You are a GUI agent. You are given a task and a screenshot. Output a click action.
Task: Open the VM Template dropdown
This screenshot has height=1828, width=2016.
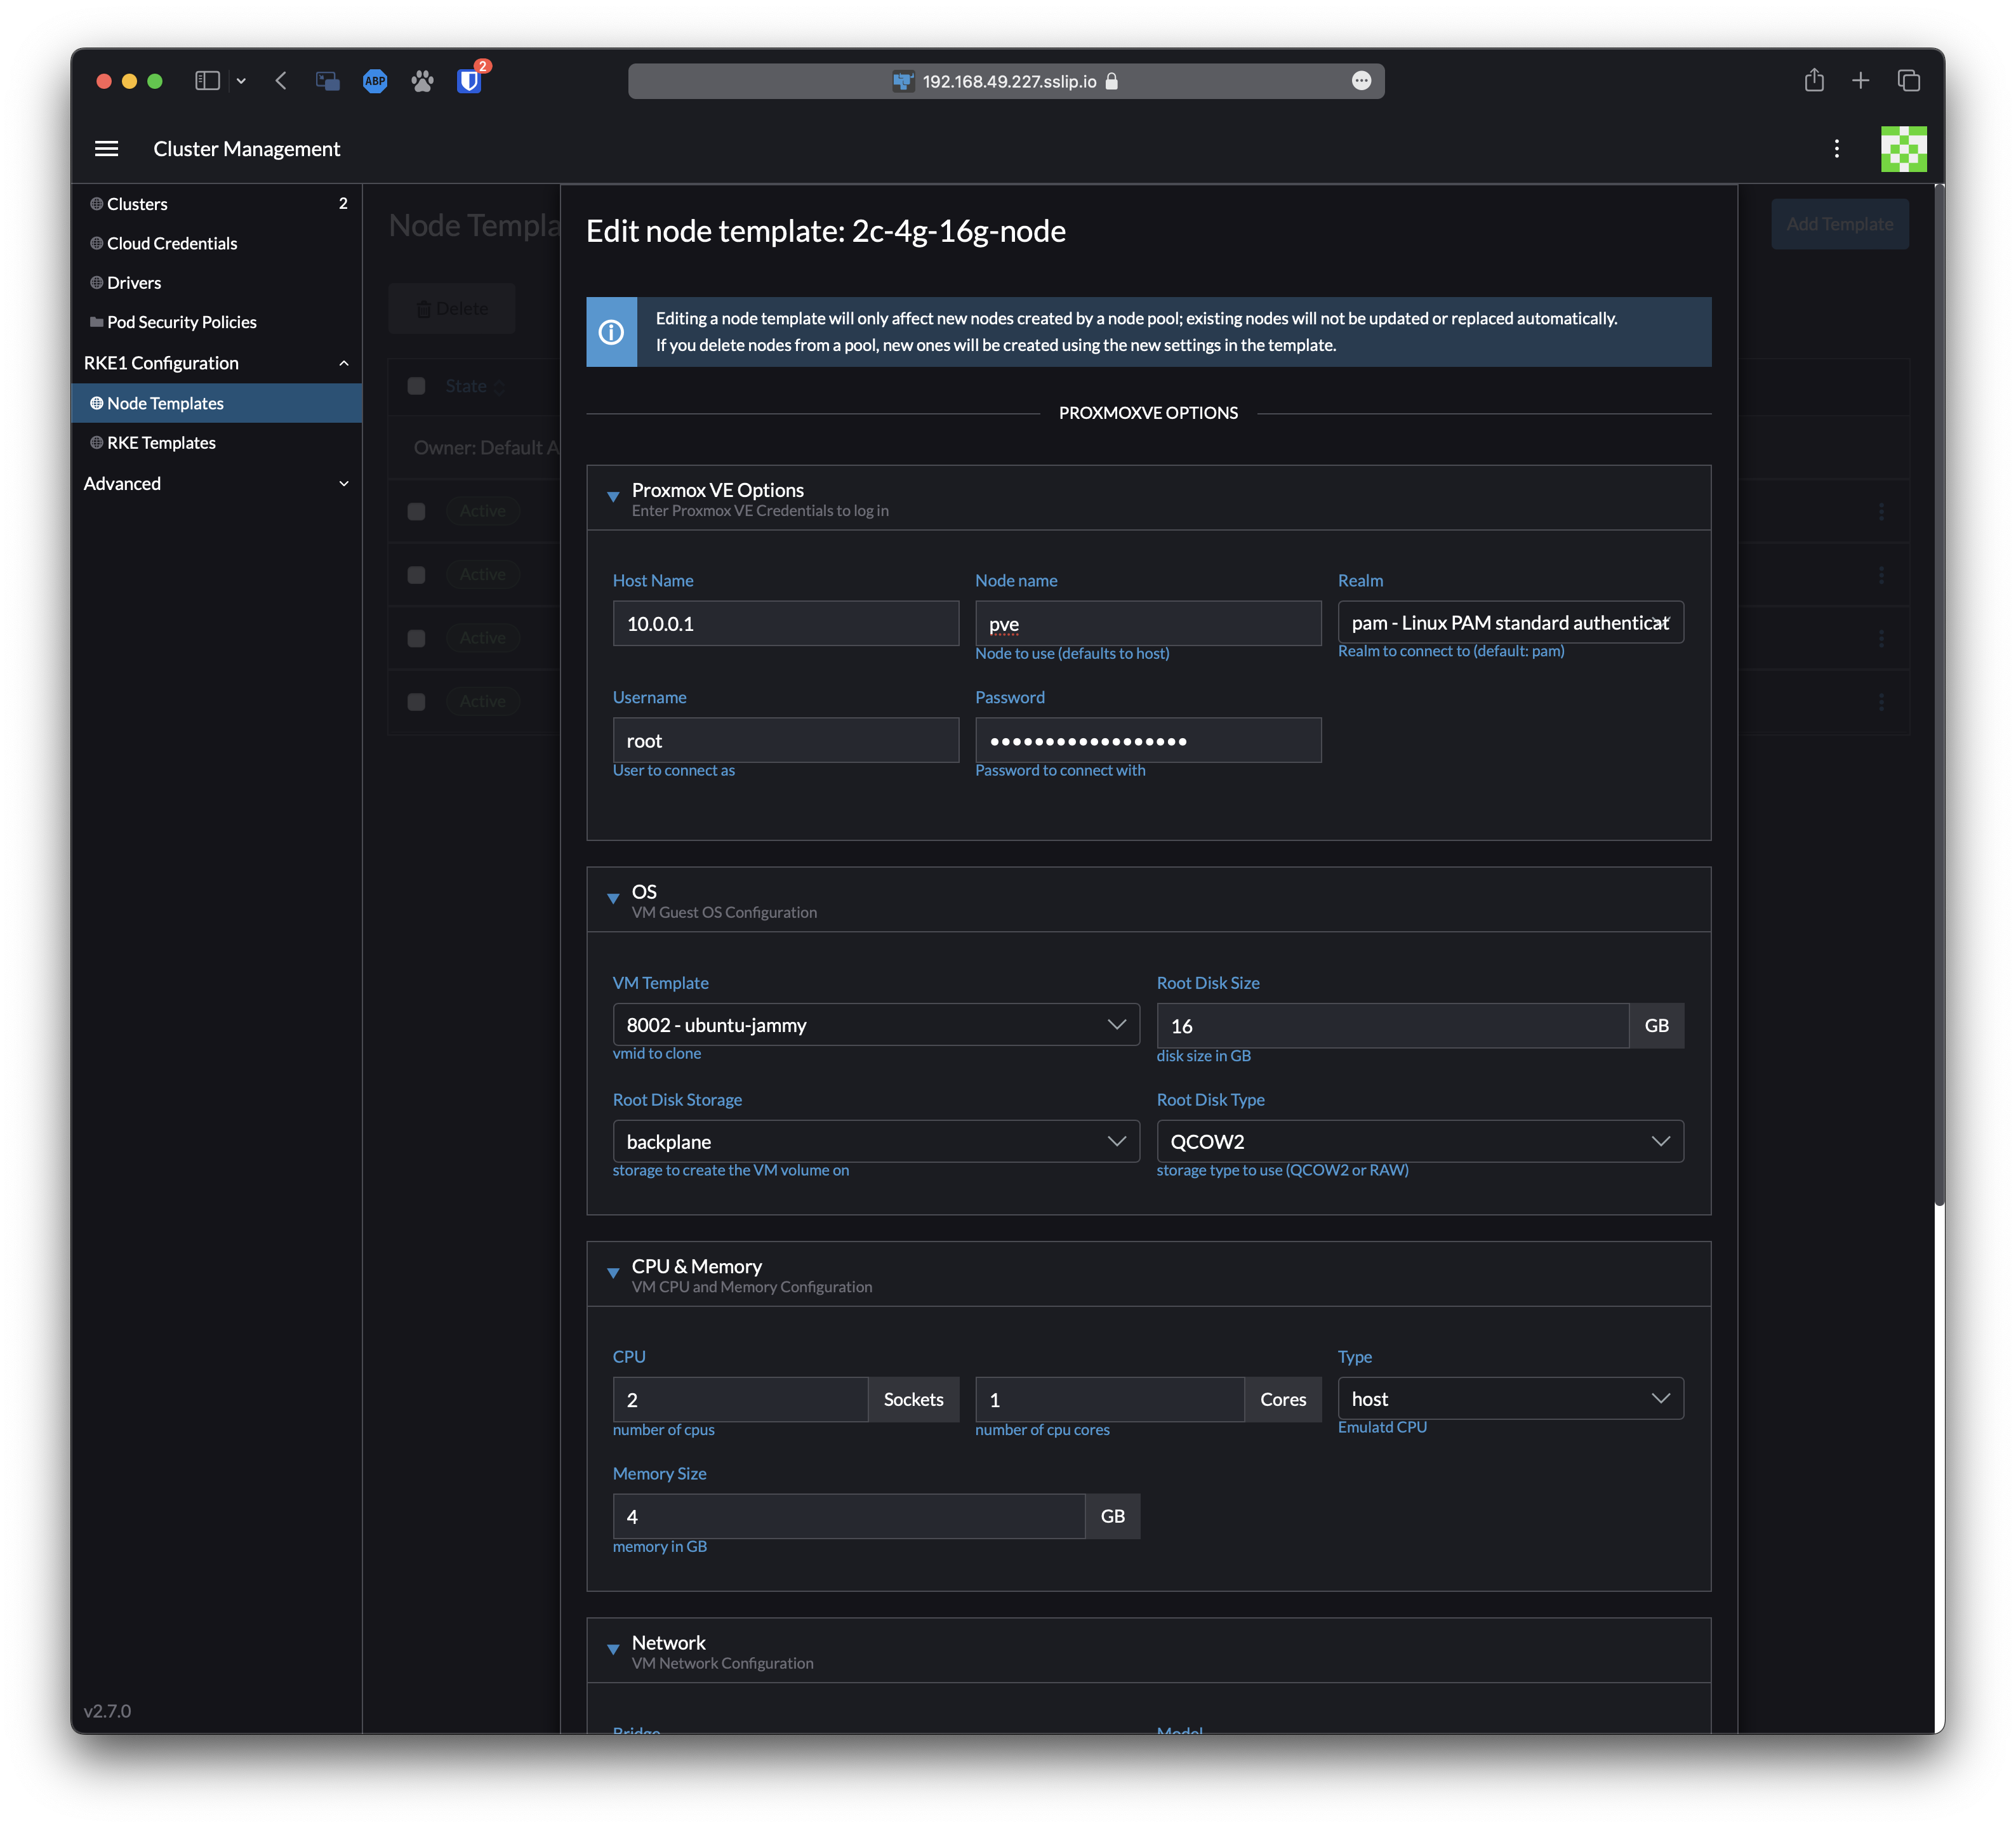875,1024
